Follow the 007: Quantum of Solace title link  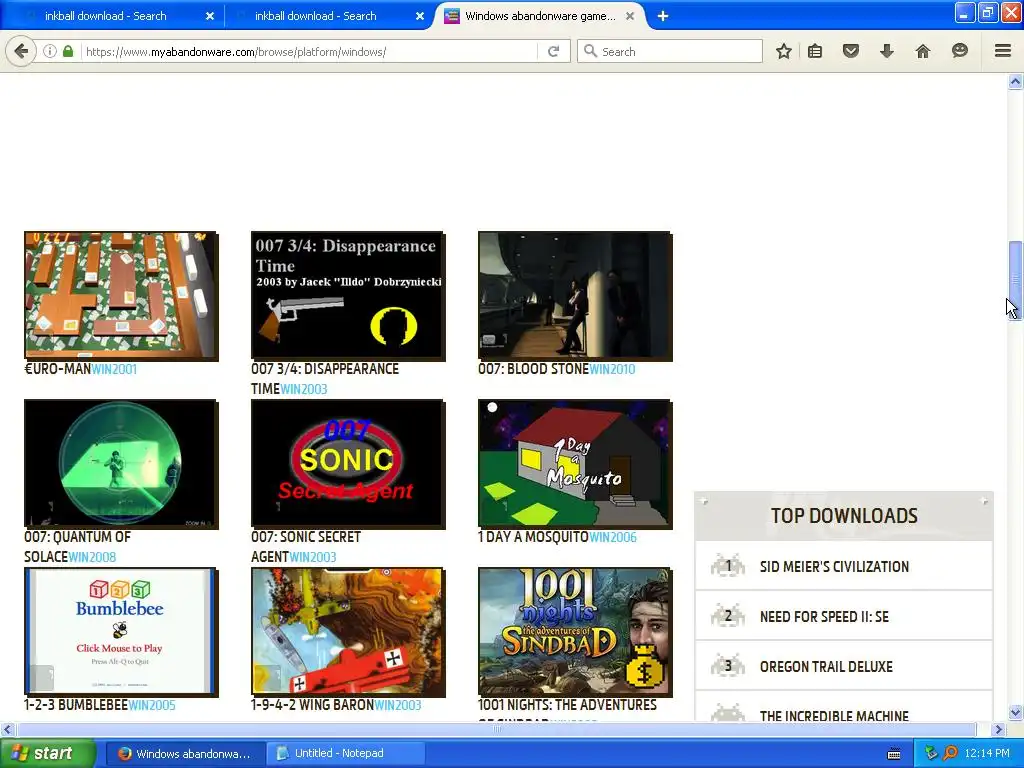click(x=77, y=547)
